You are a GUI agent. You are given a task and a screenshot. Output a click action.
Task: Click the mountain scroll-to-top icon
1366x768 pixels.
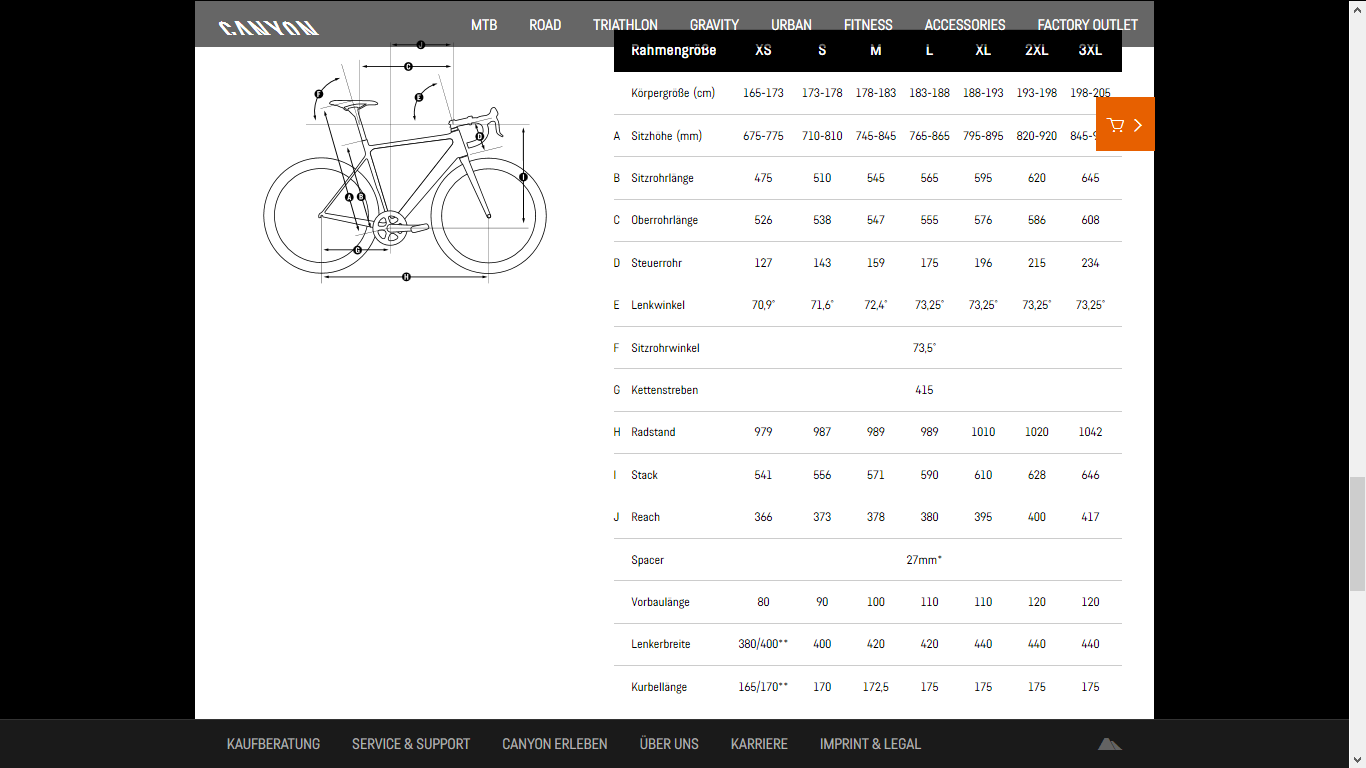point(1109,743)
